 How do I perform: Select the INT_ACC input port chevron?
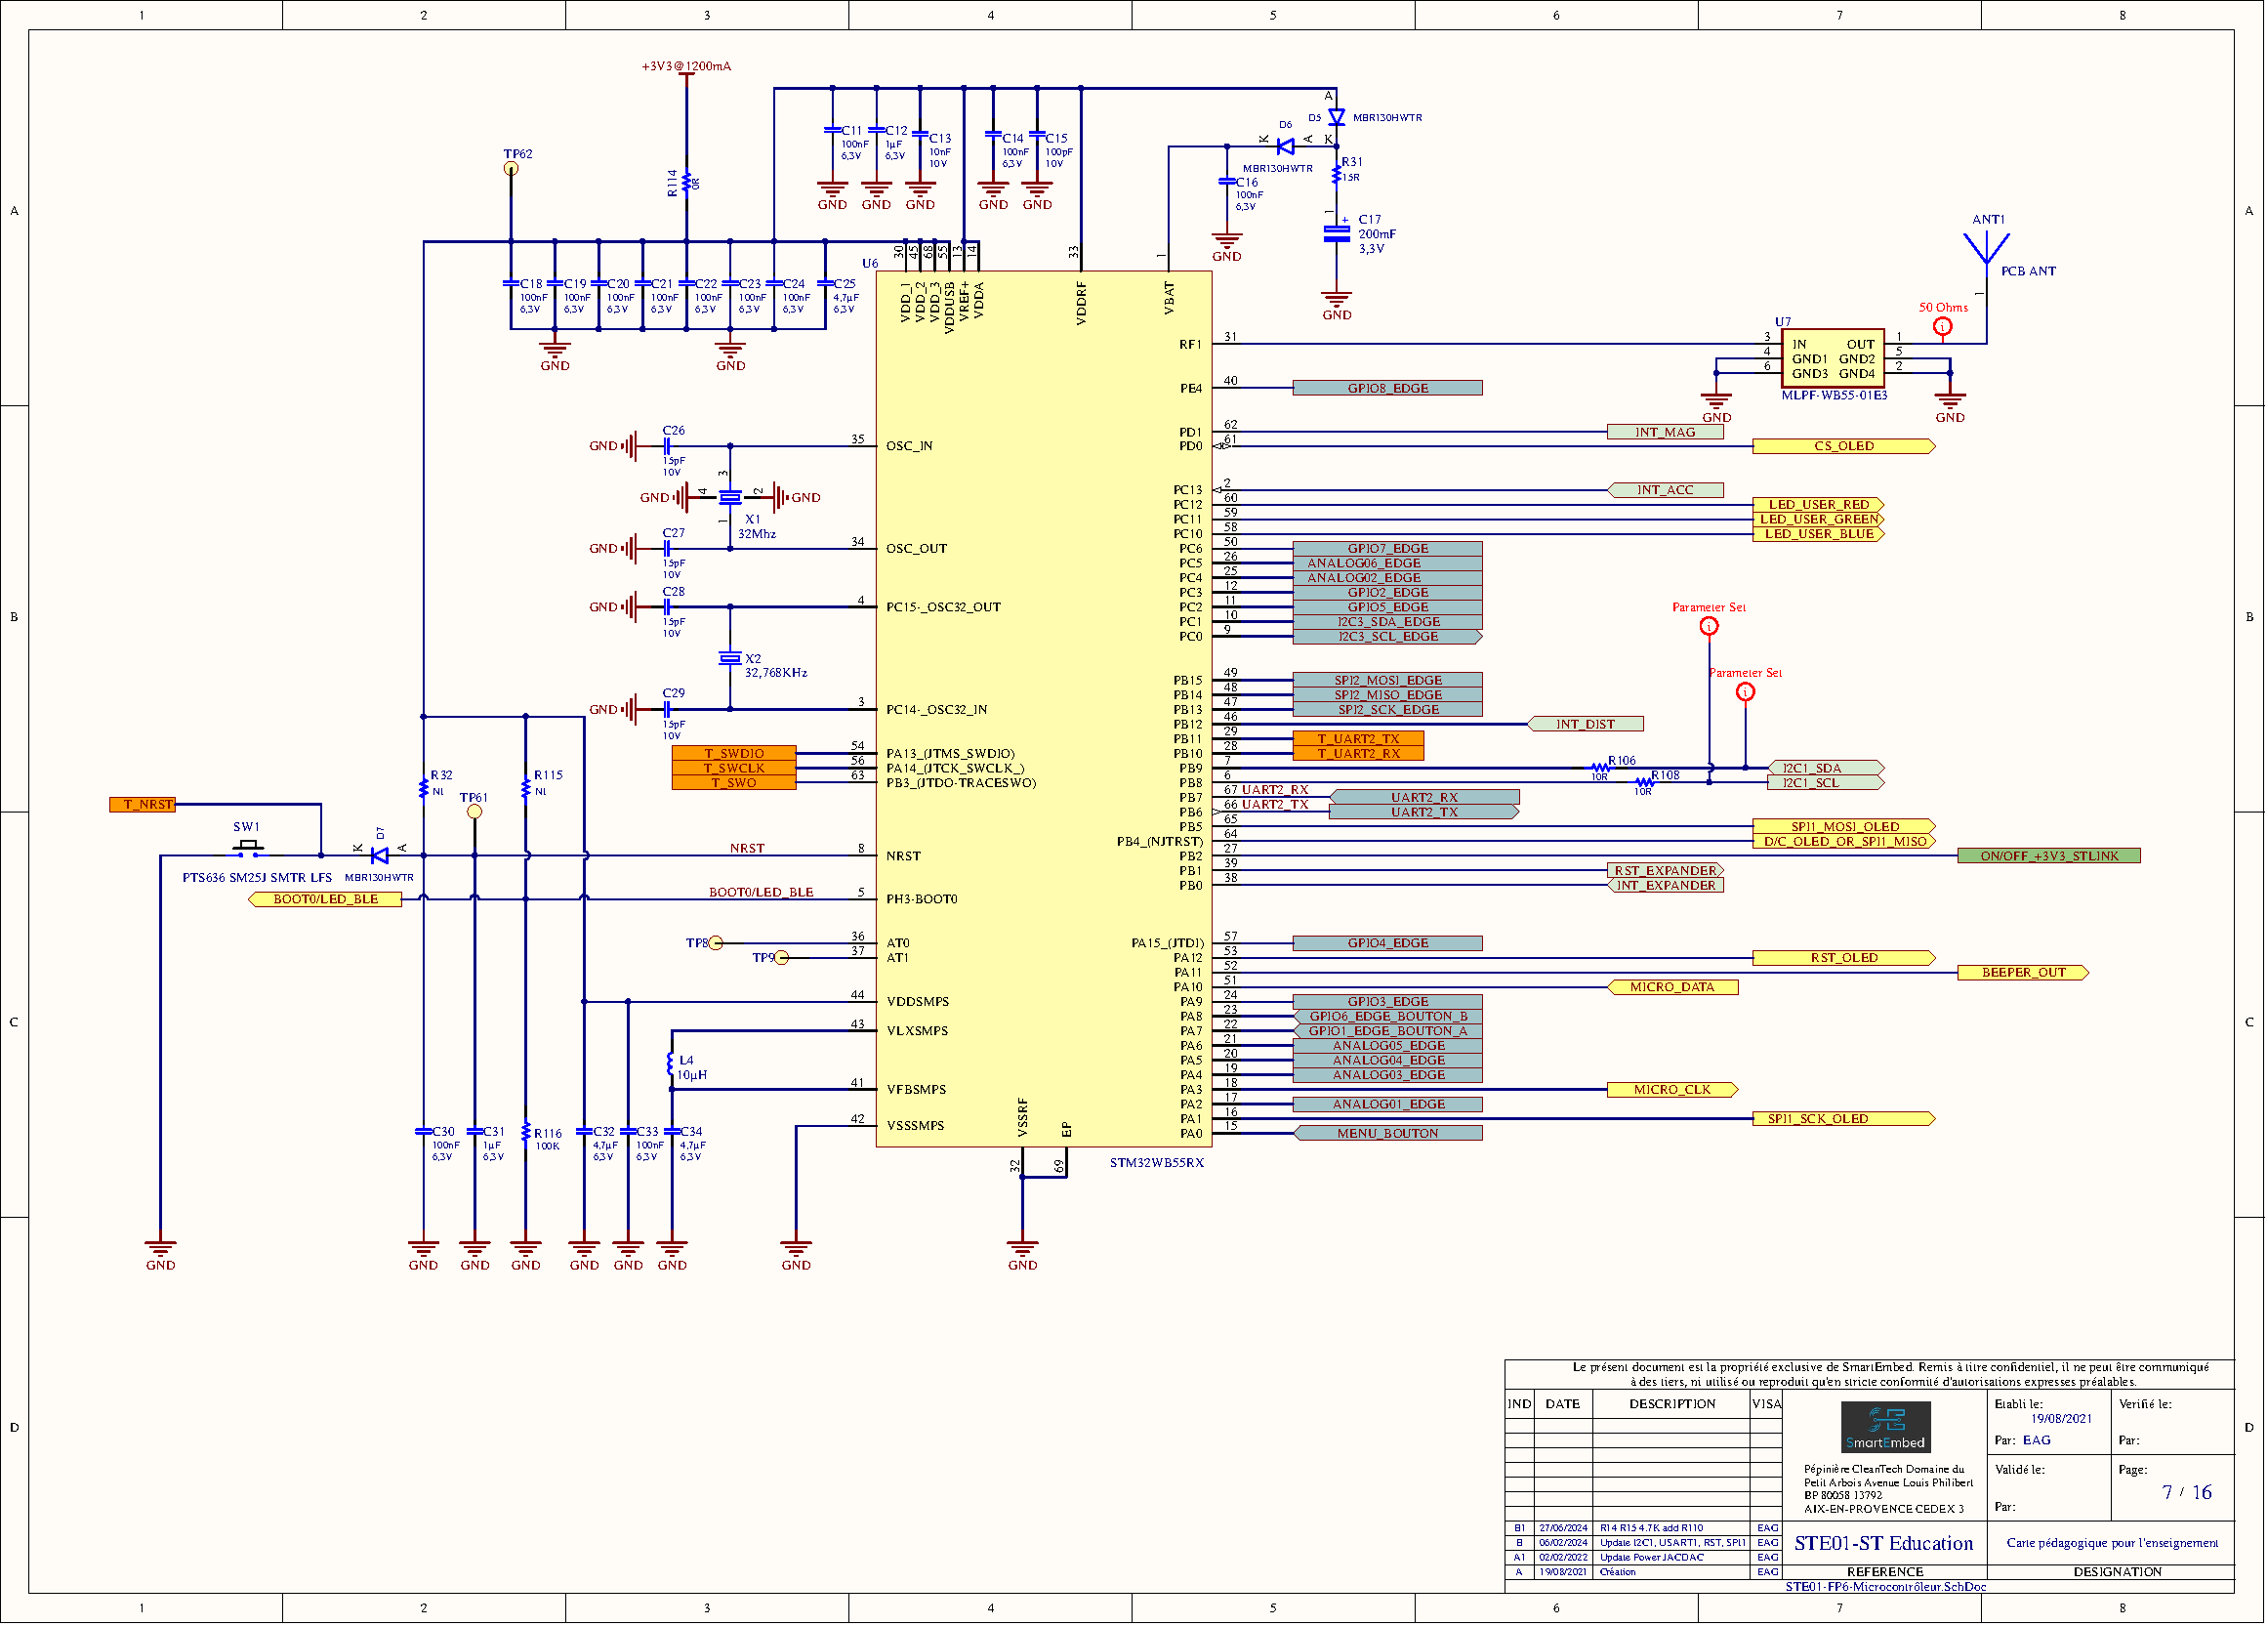point(1665,490)
